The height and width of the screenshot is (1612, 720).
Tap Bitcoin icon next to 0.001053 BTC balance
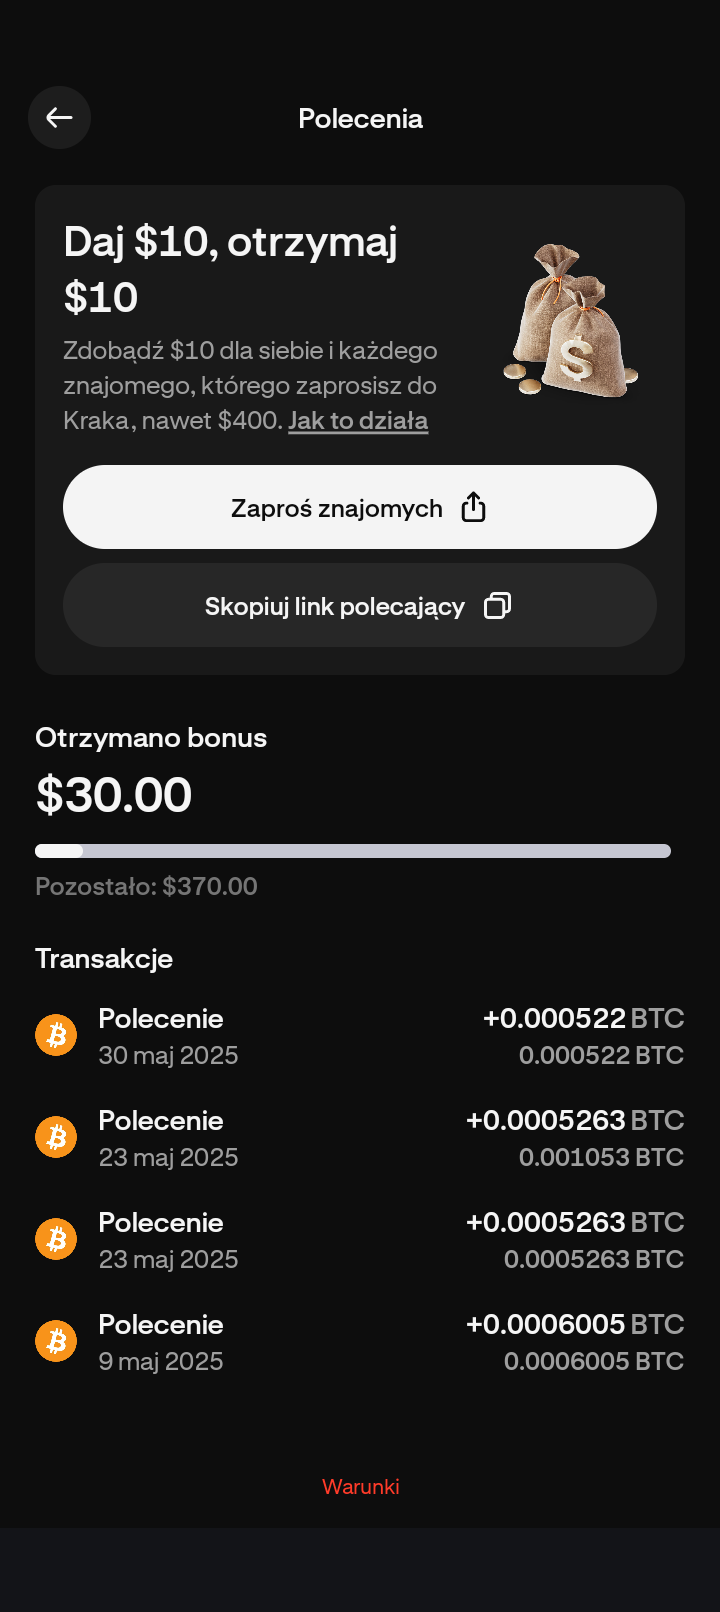point(57,1137)
